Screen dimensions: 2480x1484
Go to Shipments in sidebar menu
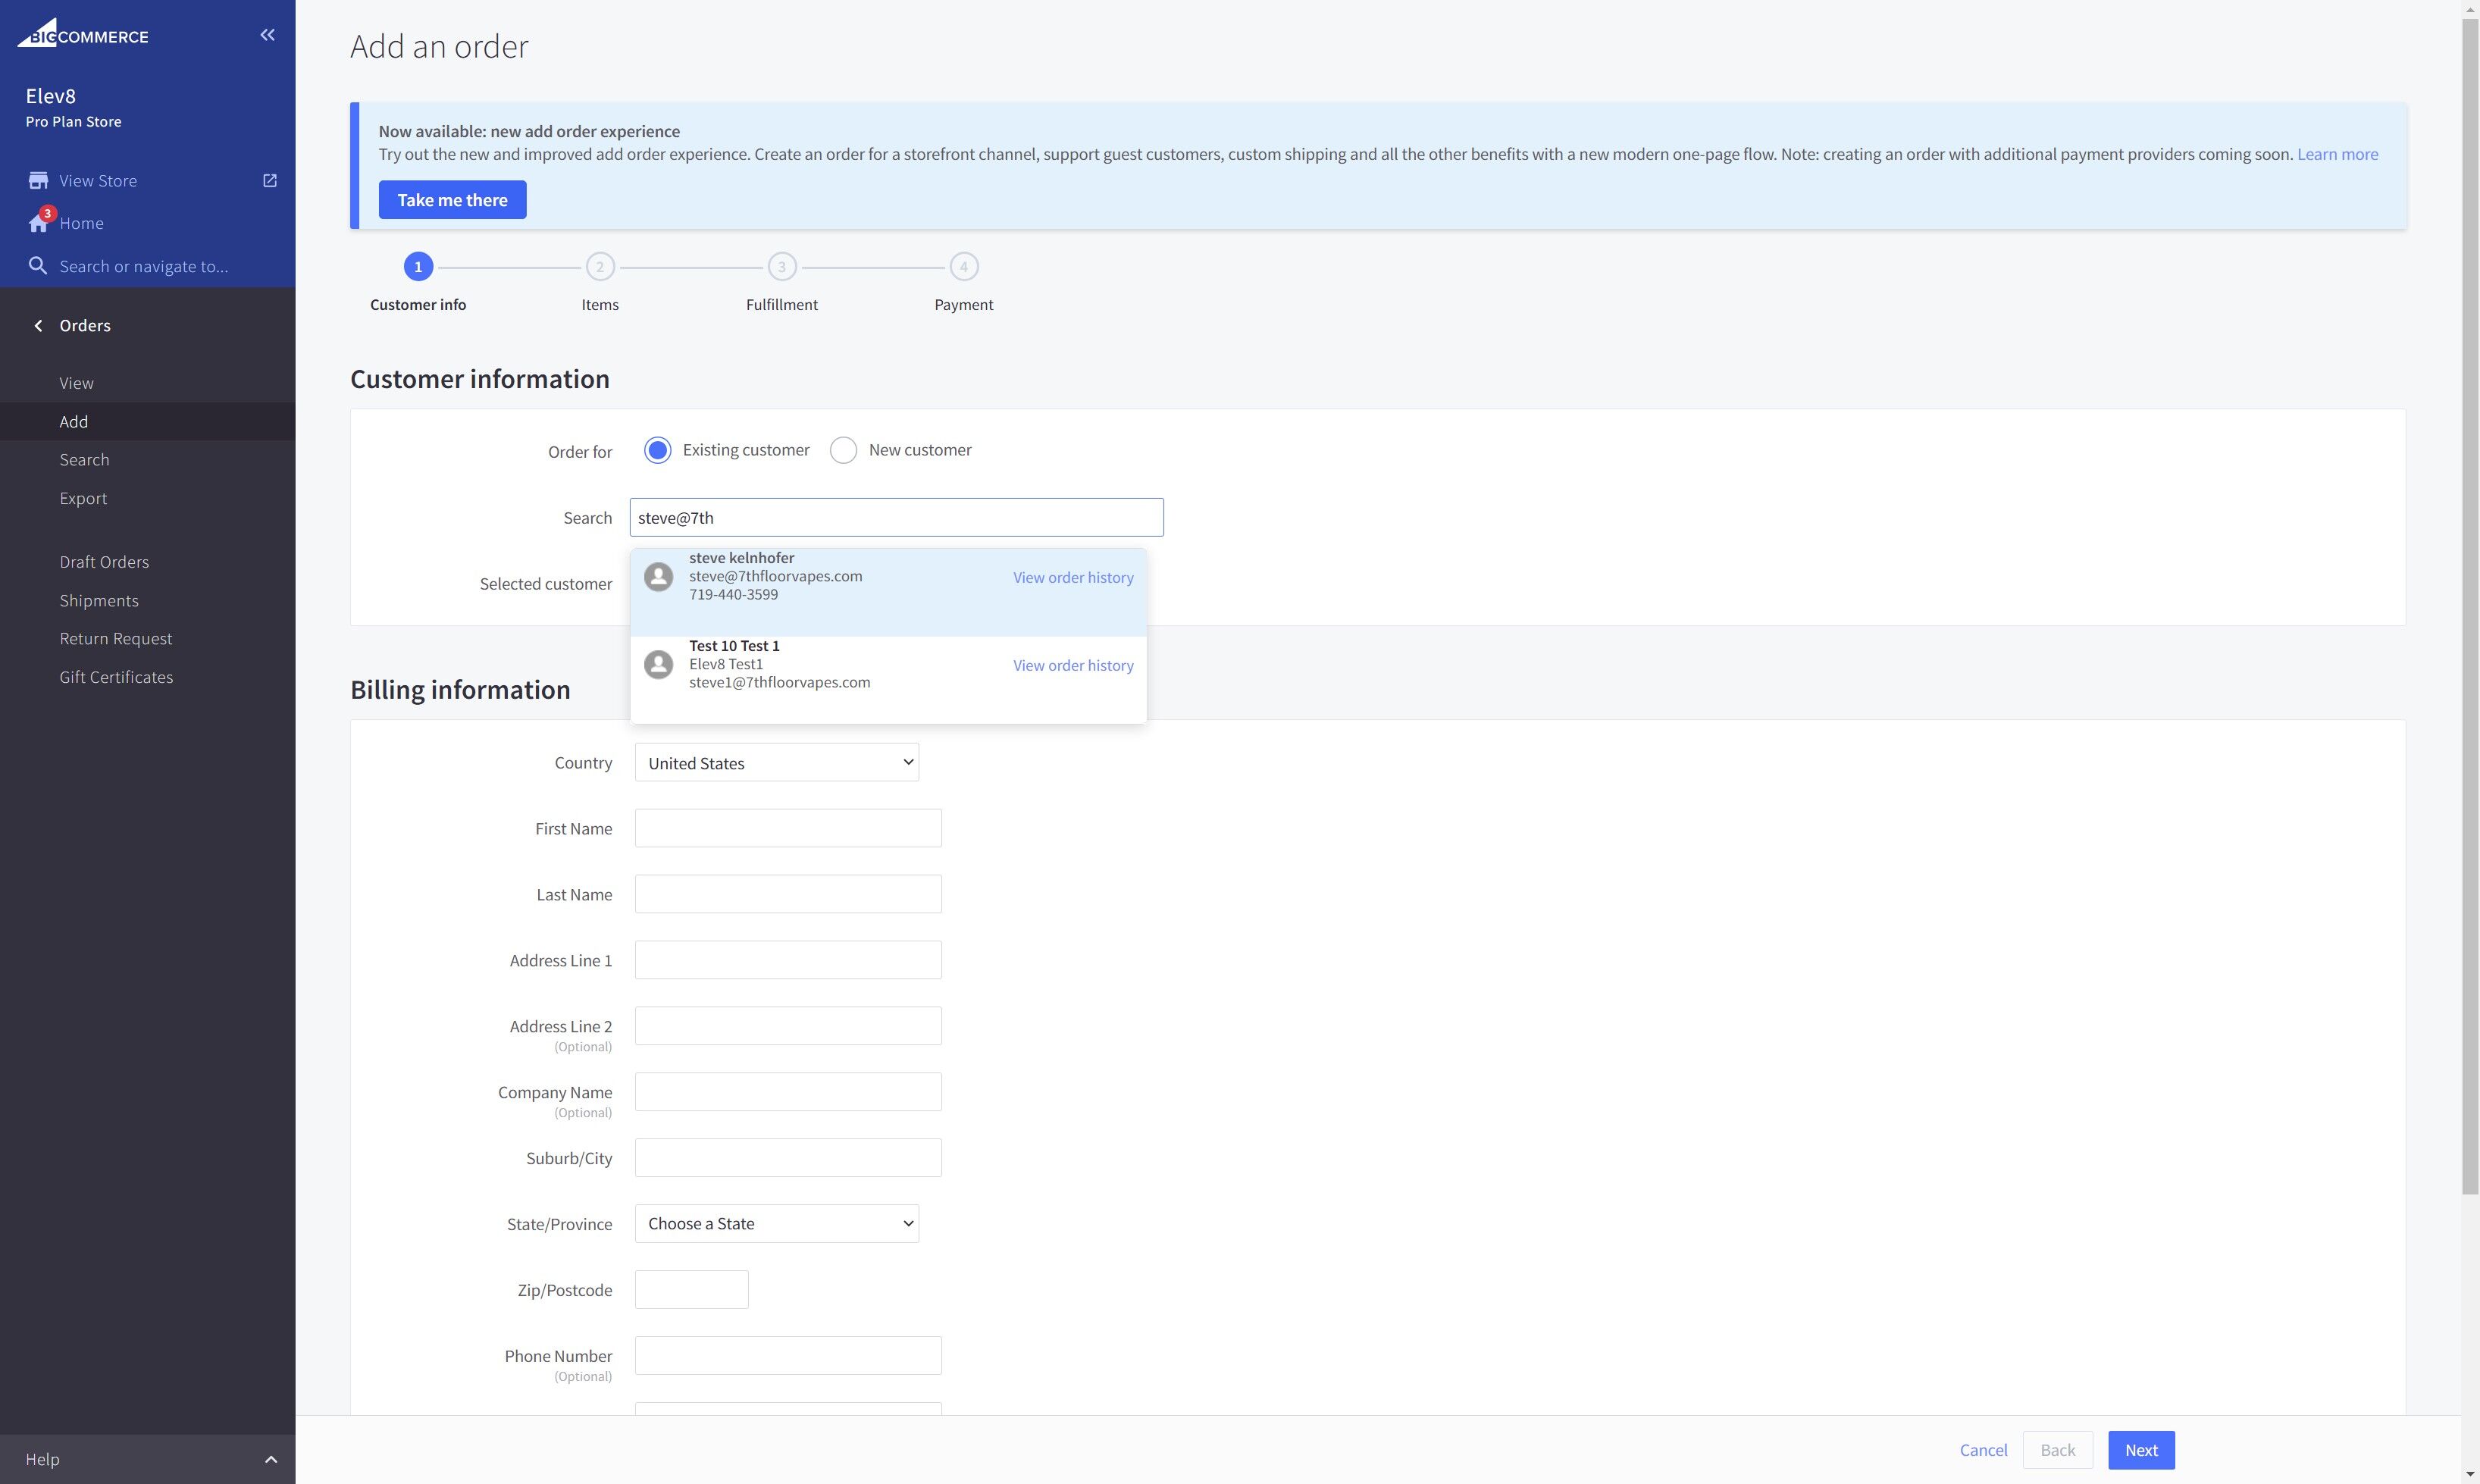pos(99,601)
